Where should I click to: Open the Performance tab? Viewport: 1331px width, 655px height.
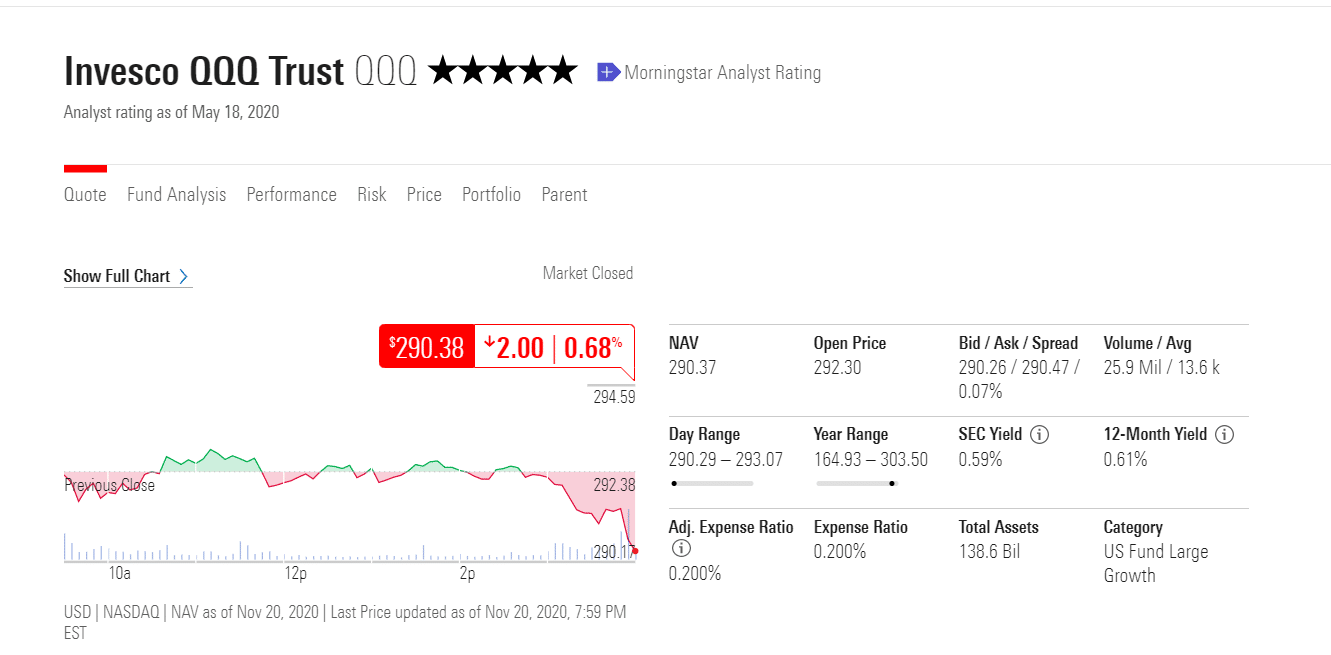tap(292, 195)
